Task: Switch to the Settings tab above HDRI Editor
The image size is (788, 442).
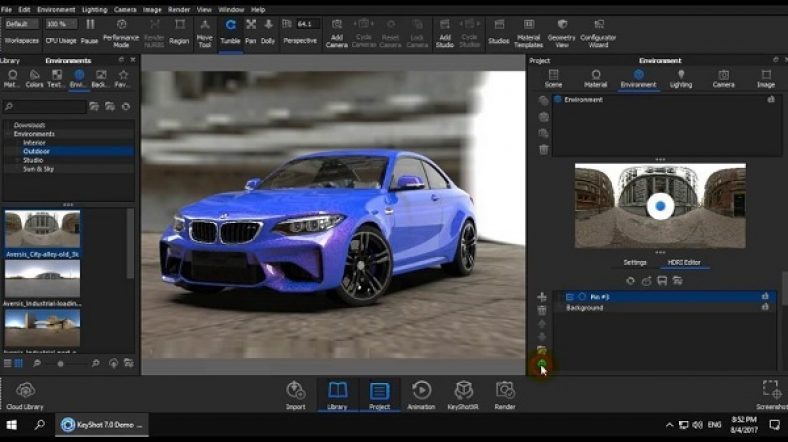Action: [635, 262]
